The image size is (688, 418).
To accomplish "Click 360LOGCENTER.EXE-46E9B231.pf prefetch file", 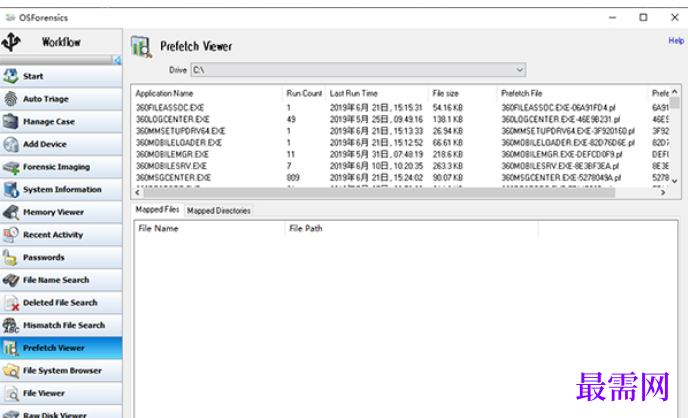I will [x=560, y=119].
